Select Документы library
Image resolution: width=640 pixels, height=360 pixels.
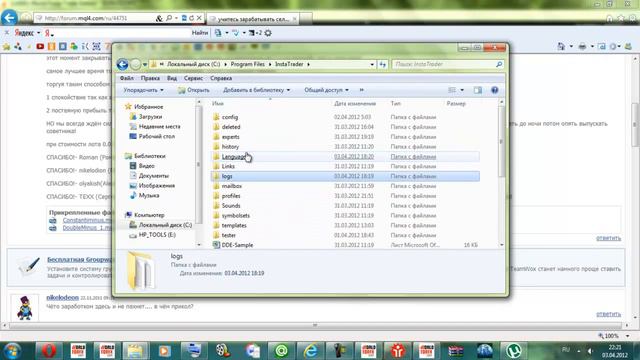tap(153, 176)
